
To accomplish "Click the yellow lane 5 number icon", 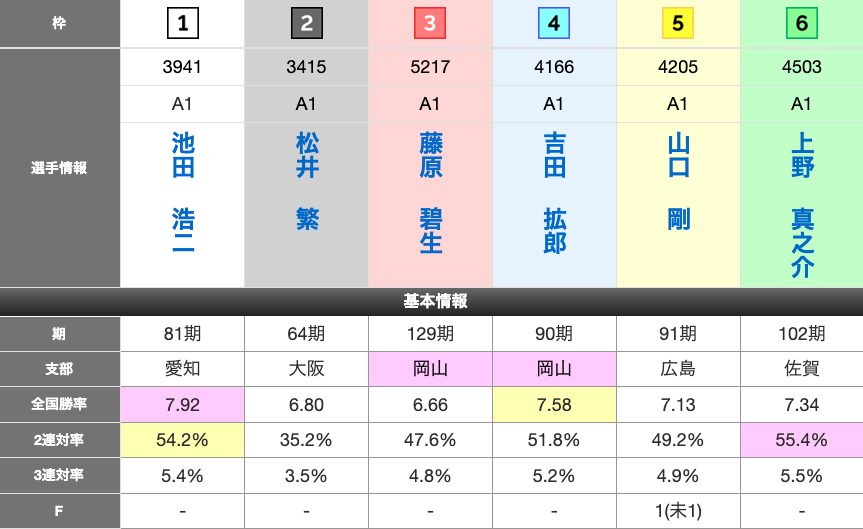I will point(678,23).
